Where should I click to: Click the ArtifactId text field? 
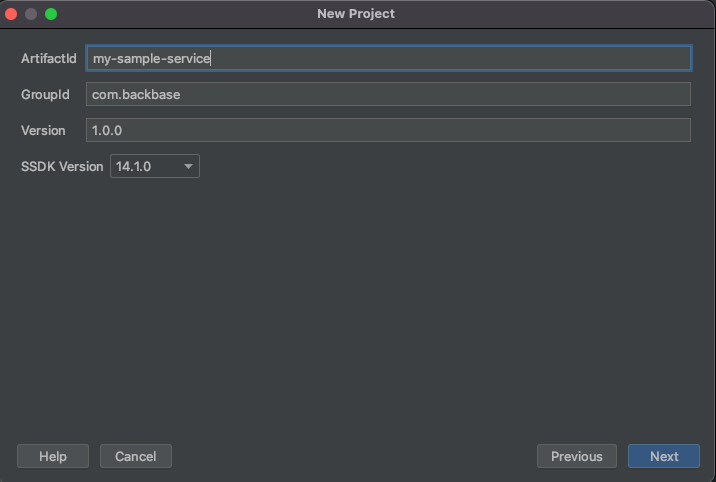(389, 58)
